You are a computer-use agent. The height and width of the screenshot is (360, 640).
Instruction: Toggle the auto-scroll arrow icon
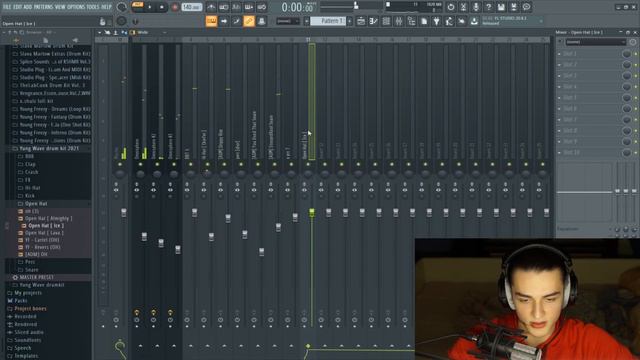pos(224,21)
